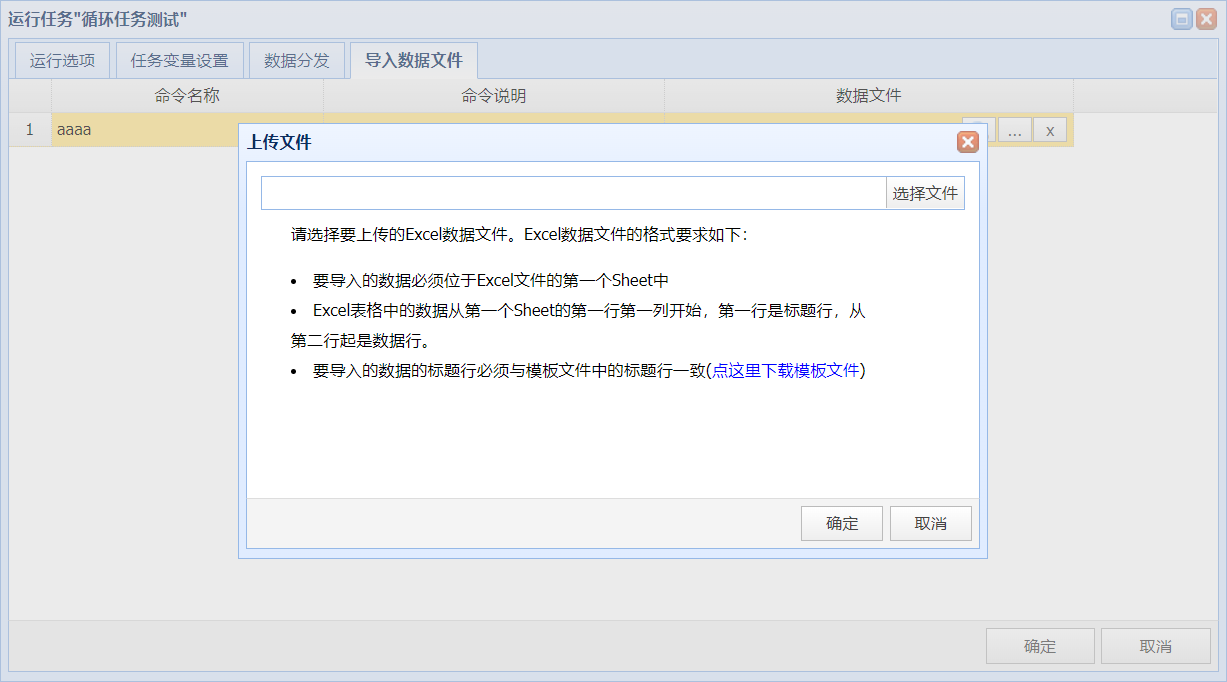
Task: Confirm upload with dialog 确定 button
Action: click(842, 523)
